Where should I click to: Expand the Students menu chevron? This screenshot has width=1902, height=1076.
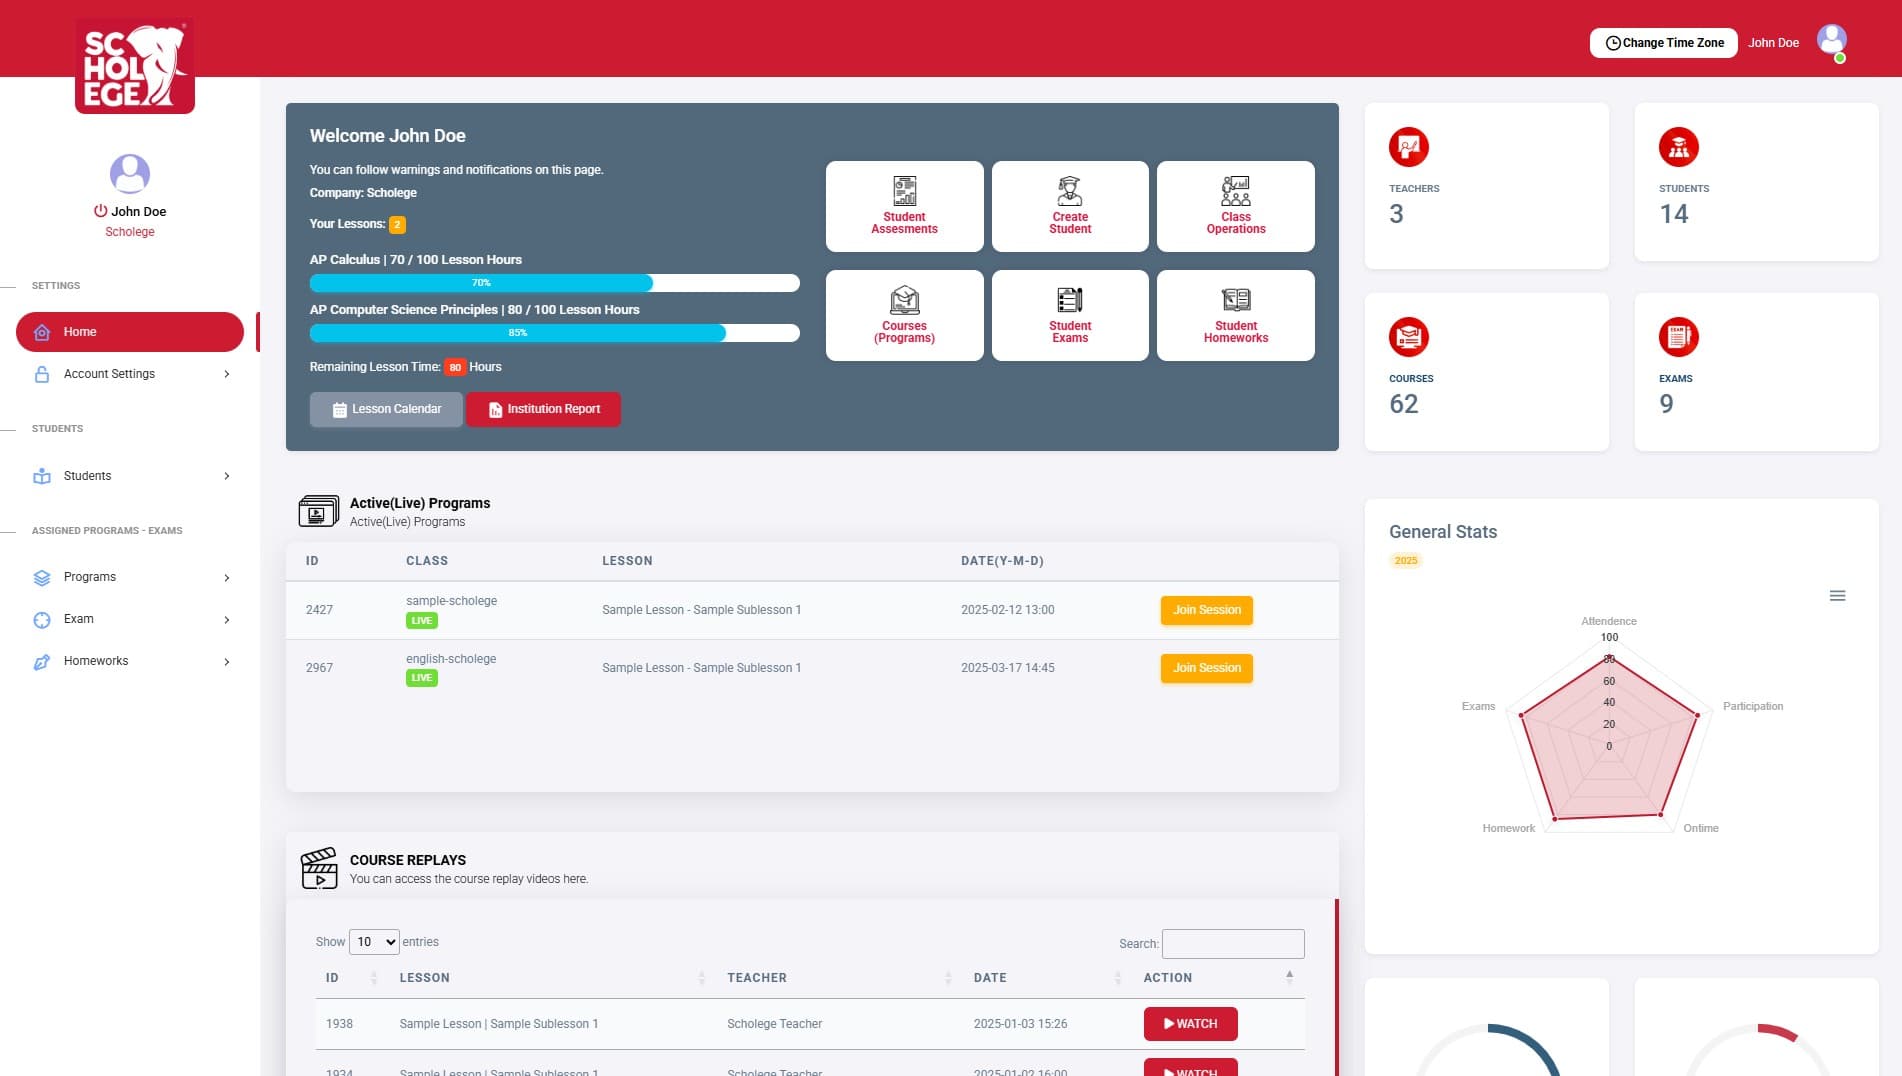coord(227,476)
